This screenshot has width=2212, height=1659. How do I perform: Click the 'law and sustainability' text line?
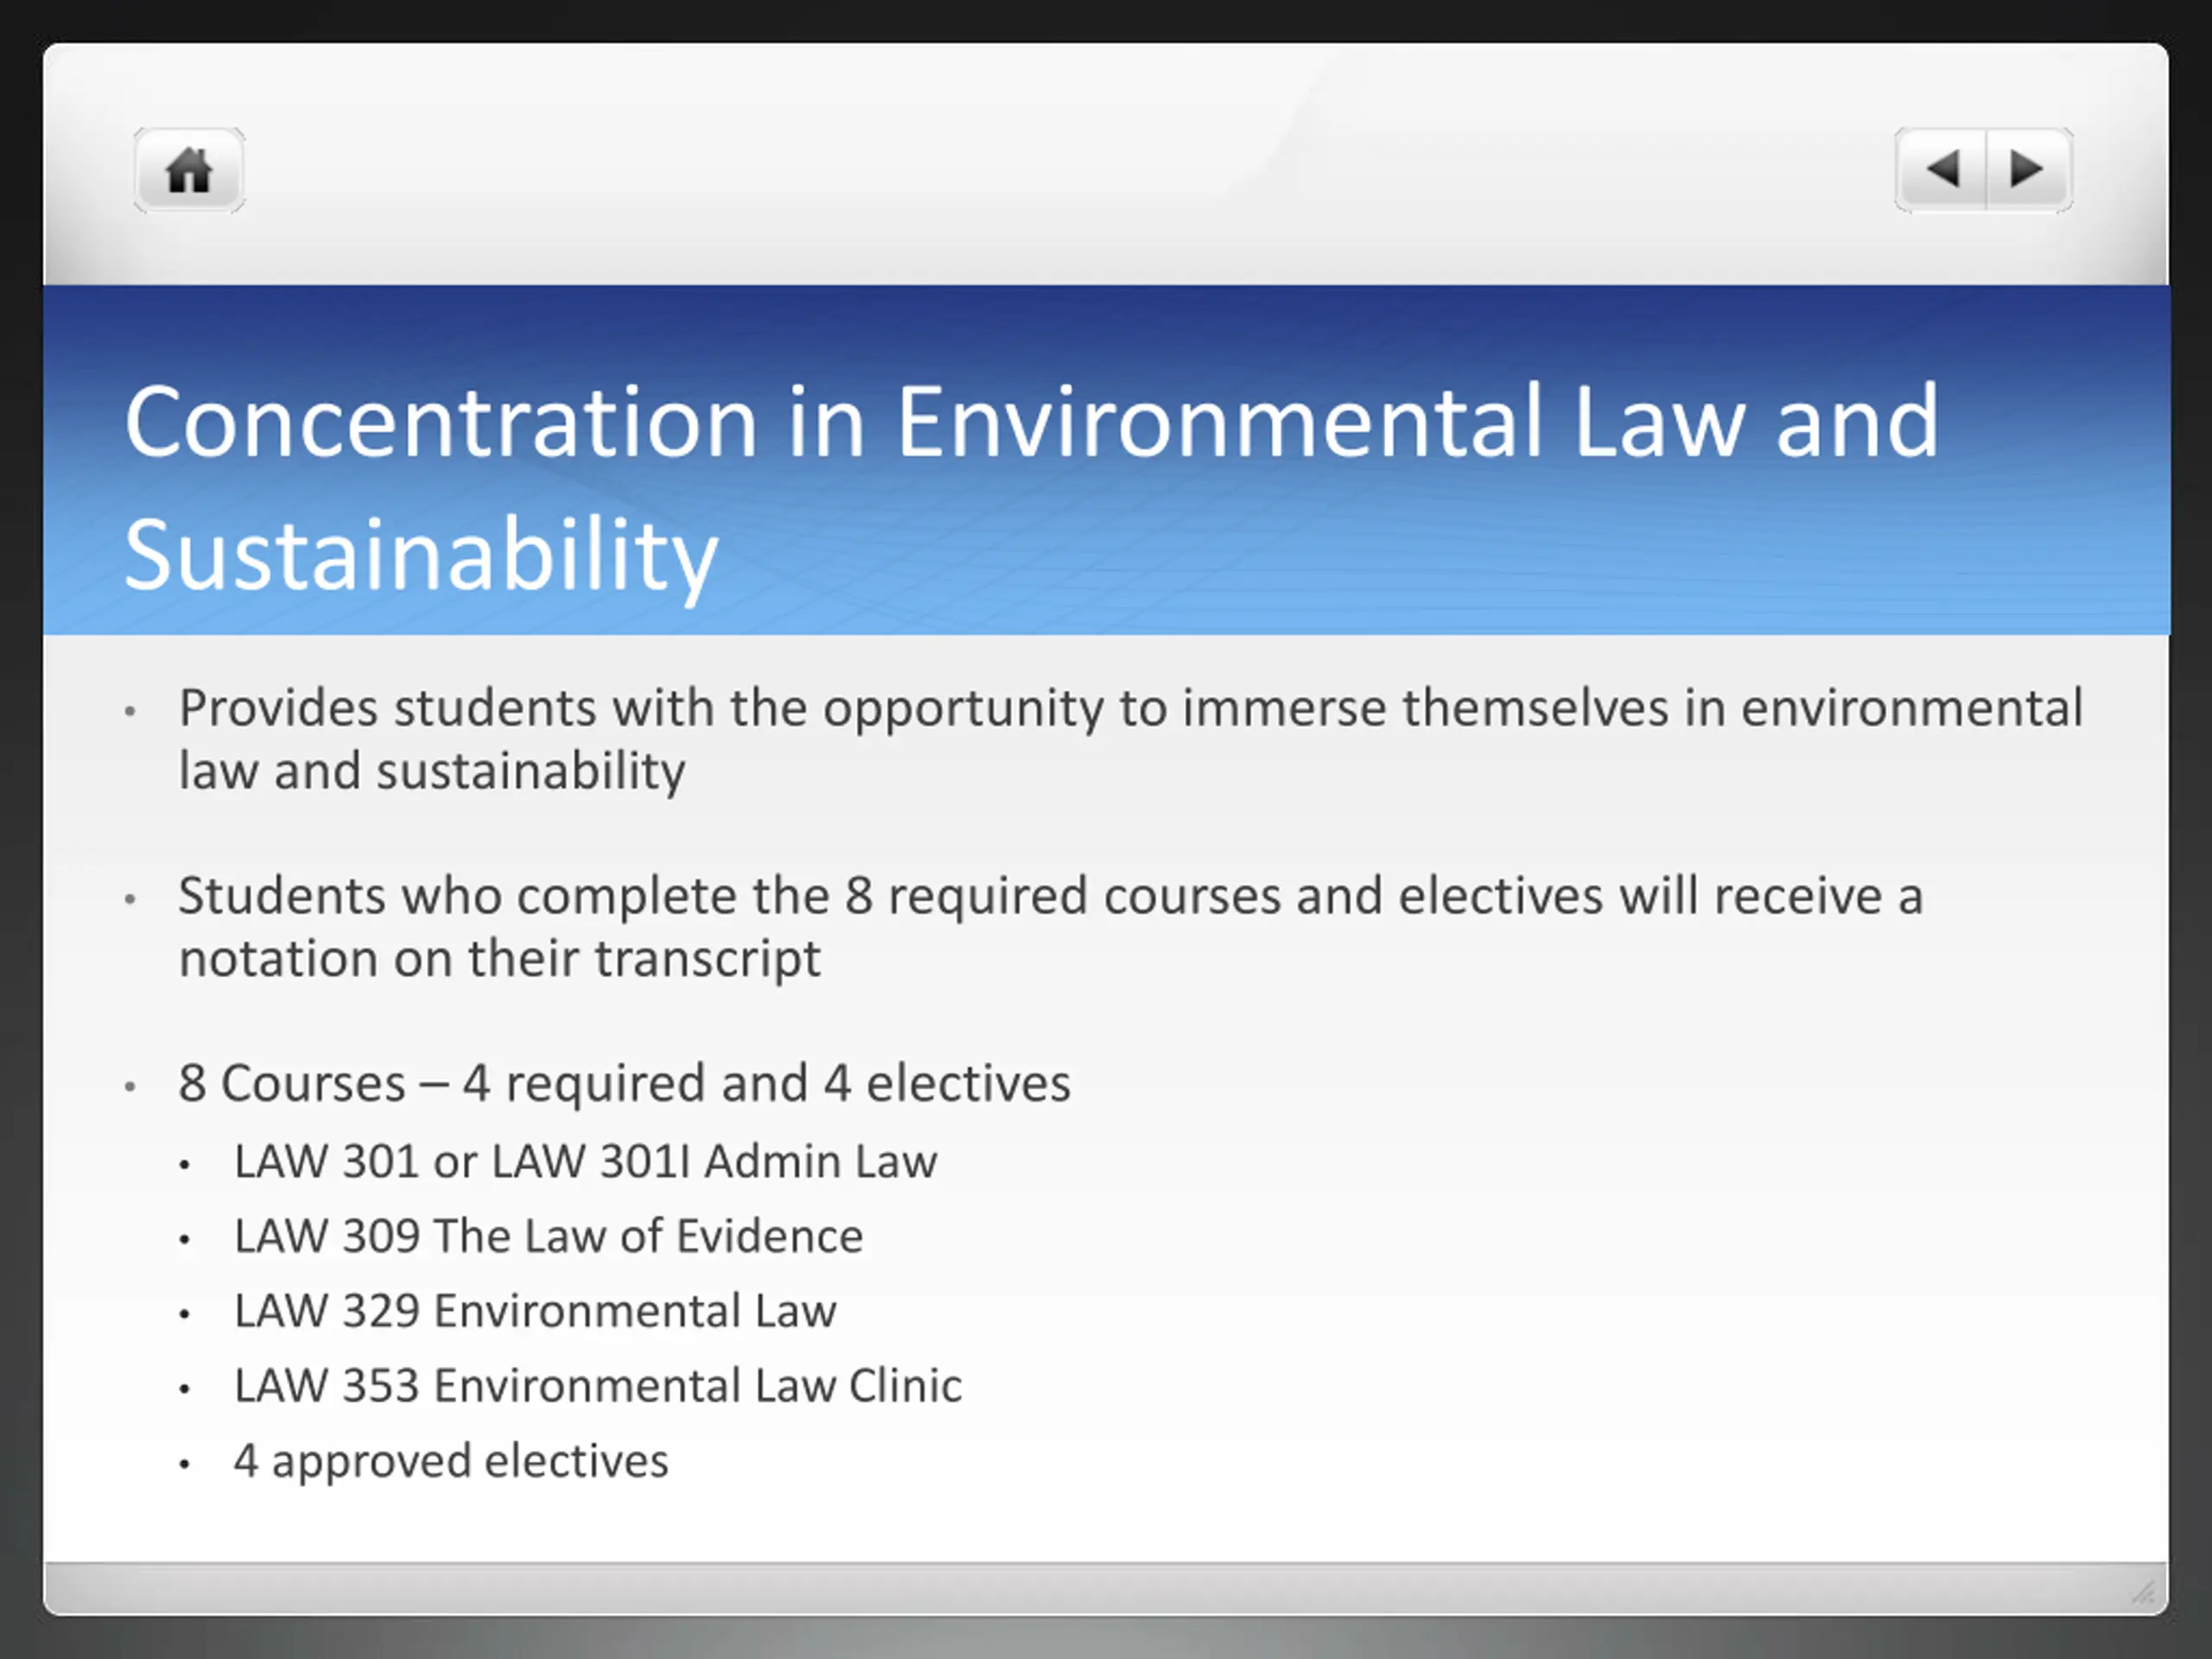pyautogui.click(x=432, y=771)
